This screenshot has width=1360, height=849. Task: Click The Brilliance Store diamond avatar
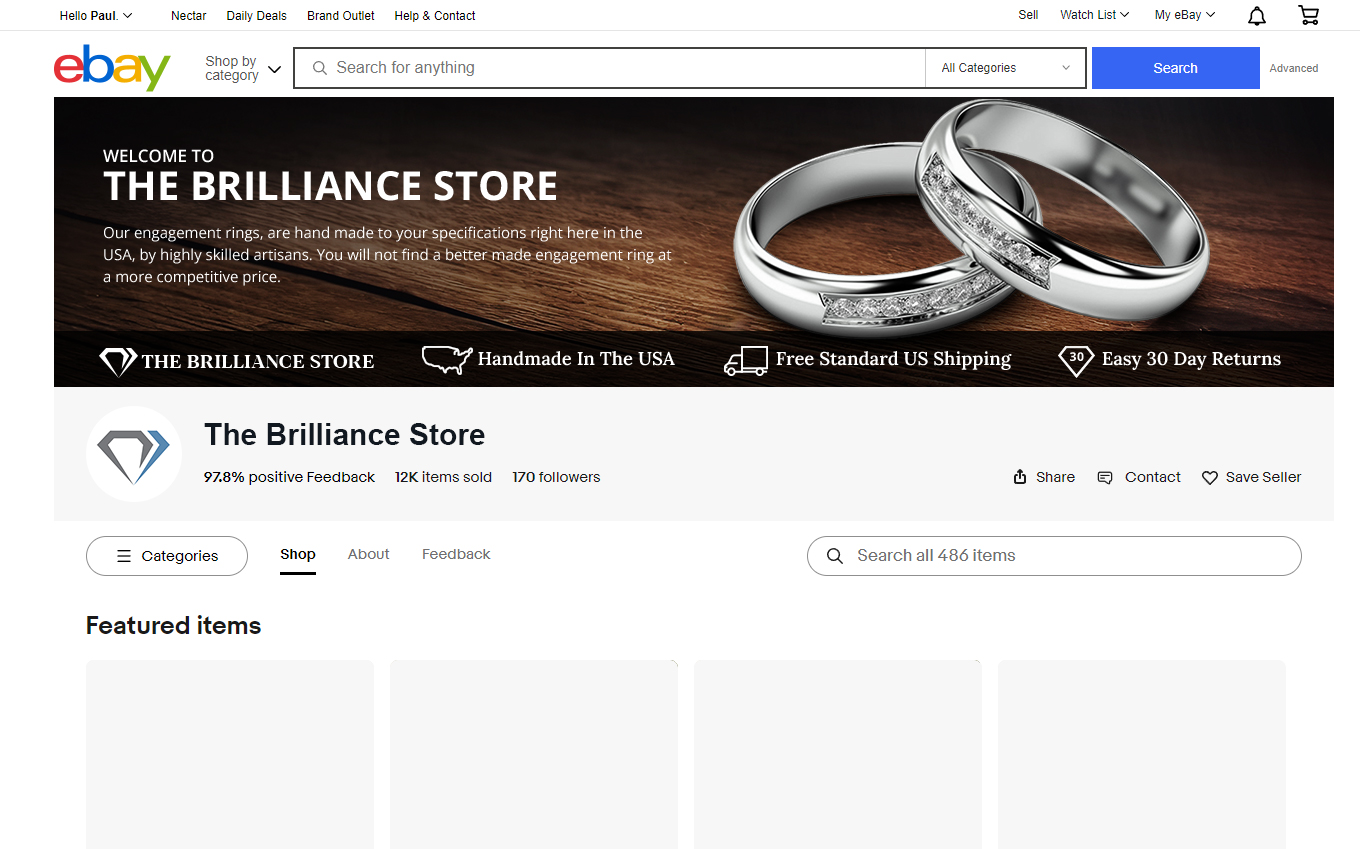coord(134,454)
